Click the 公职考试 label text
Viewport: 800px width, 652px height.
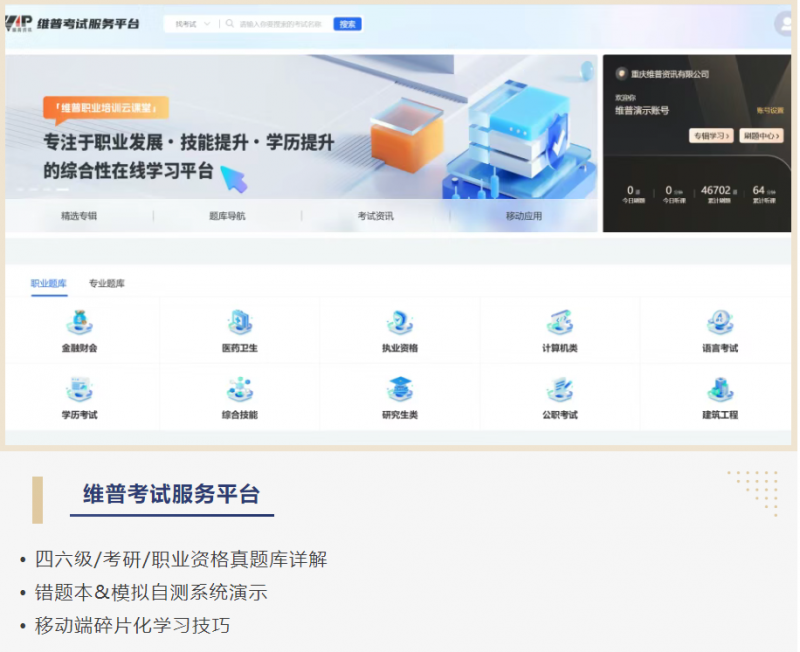(x=560, y=415)
